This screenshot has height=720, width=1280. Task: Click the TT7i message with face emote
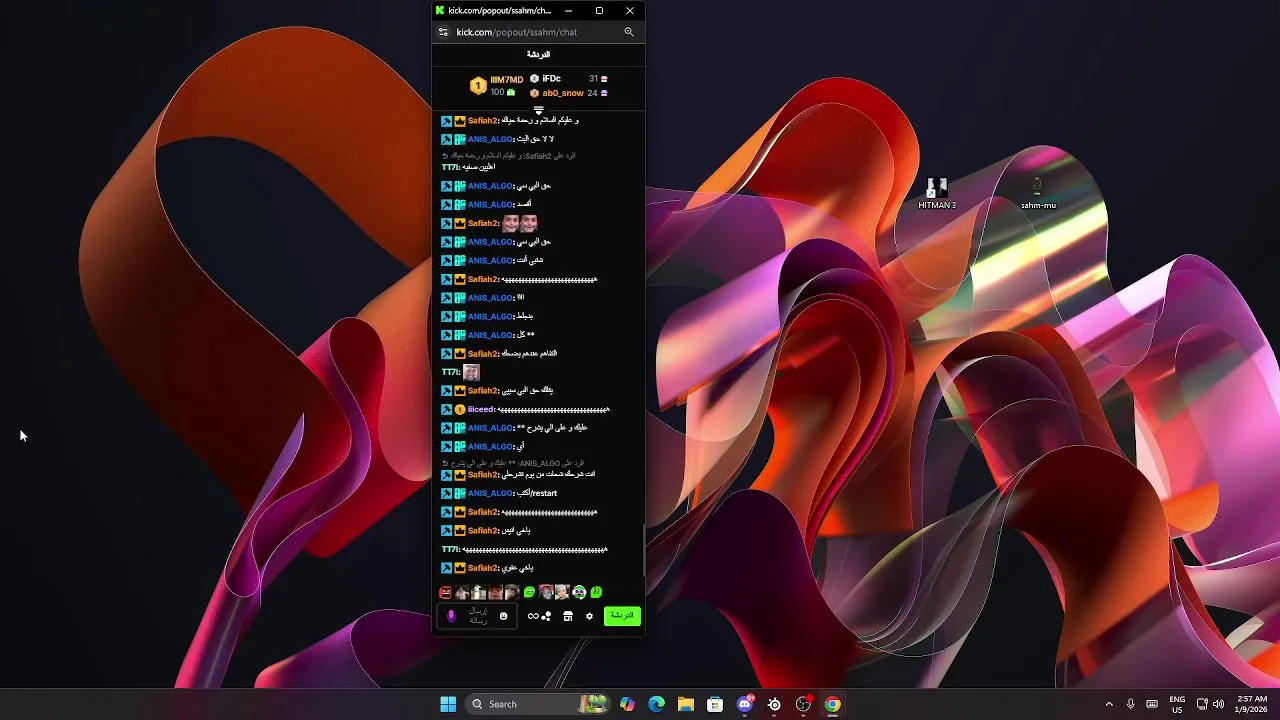461,372
